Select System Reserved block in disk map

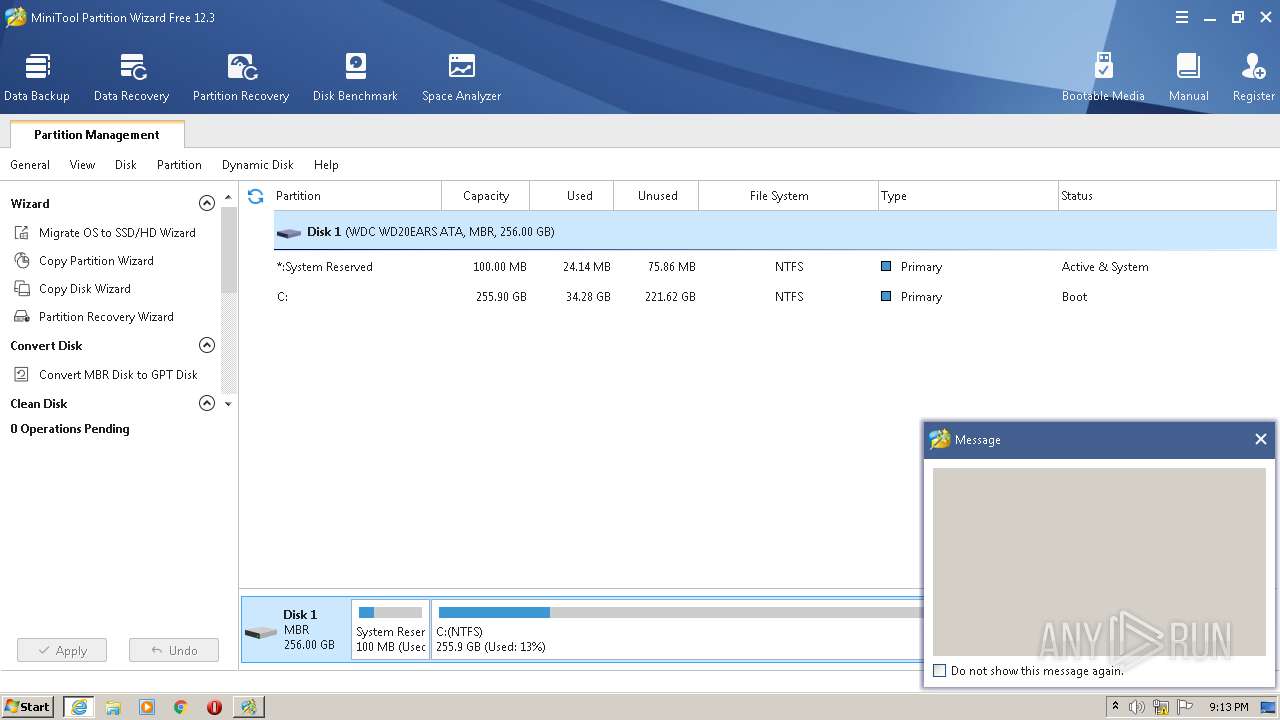(x=391, y=629)
